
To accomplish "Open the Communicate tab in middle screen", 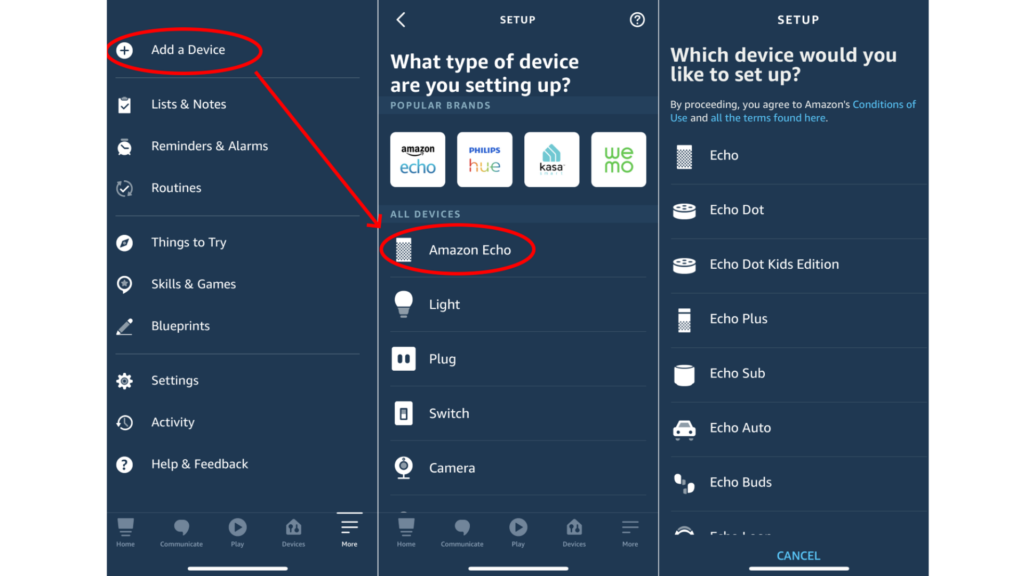I will pos(462,532).
